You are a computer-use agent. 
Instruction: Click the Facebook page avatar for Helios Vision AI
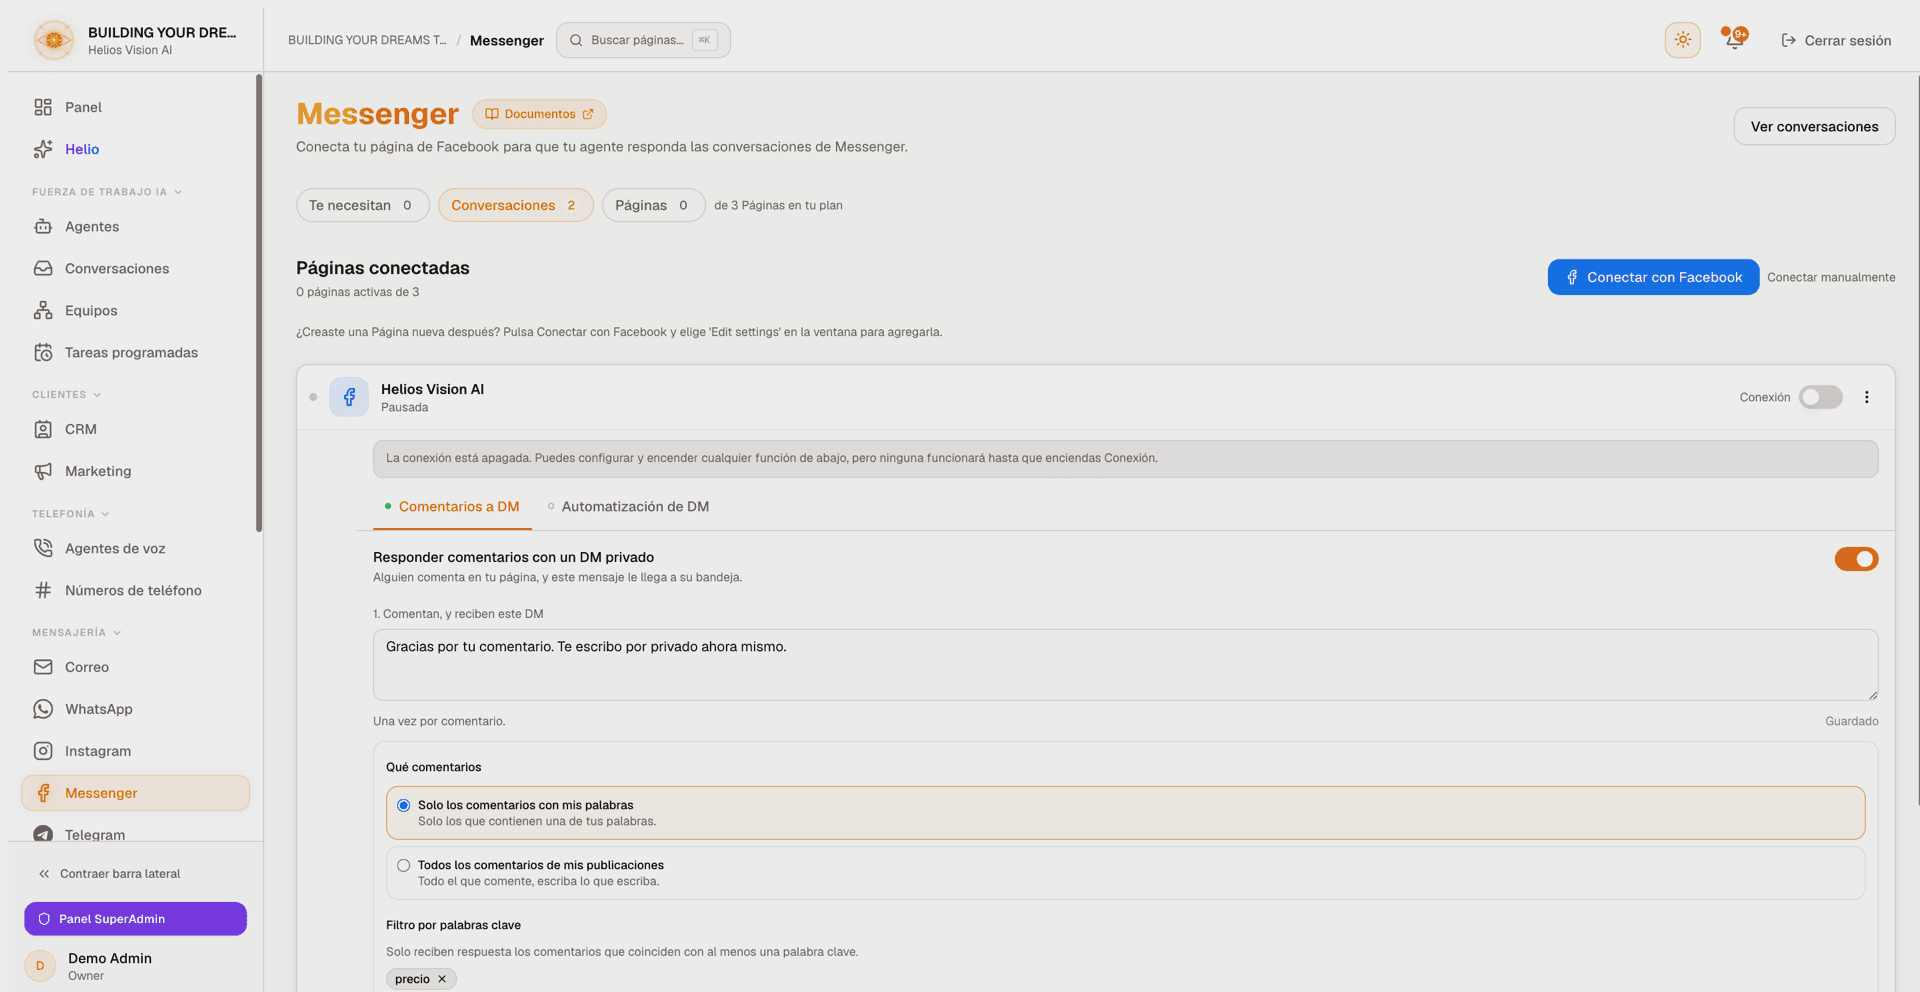tap(349, 397)
